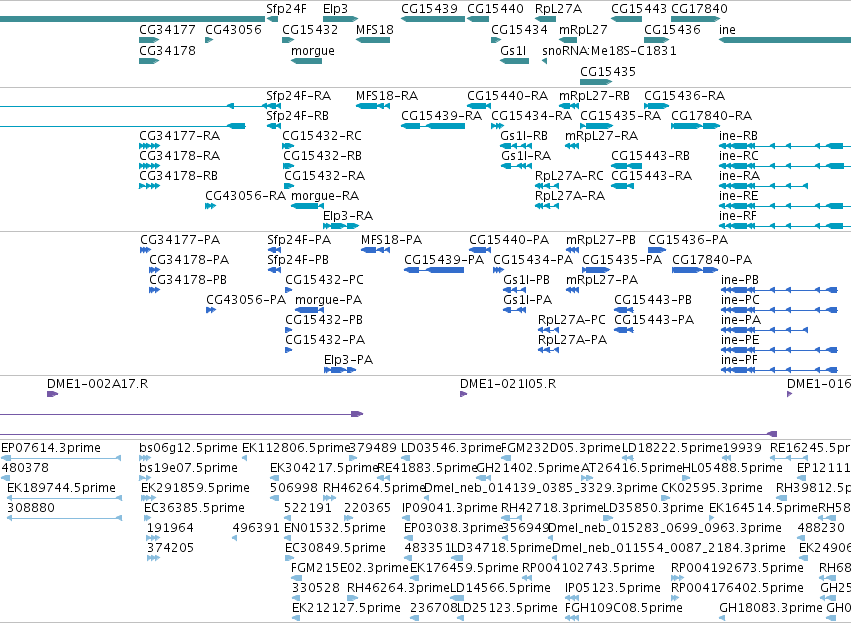
Task: Select the Elp3-RA transcript label
Action: [x=348, y=216]
